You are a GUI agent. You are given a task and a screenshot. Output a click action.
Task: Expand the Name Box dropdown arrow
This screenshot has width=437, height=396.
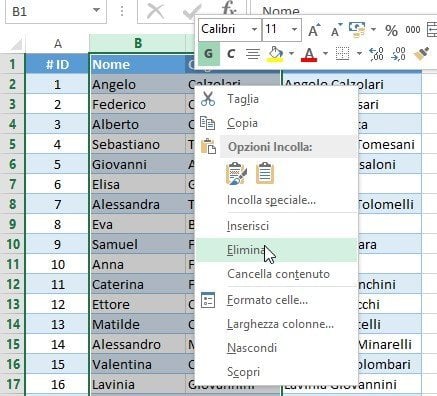pos(96,10)
